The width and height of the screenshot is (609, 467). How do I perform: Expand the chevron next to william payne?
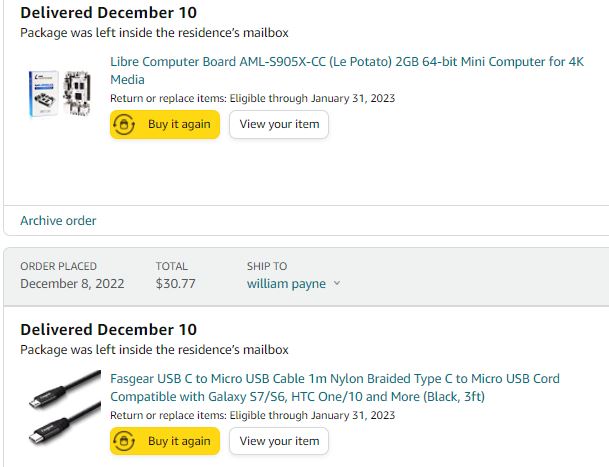click(337, 283)
